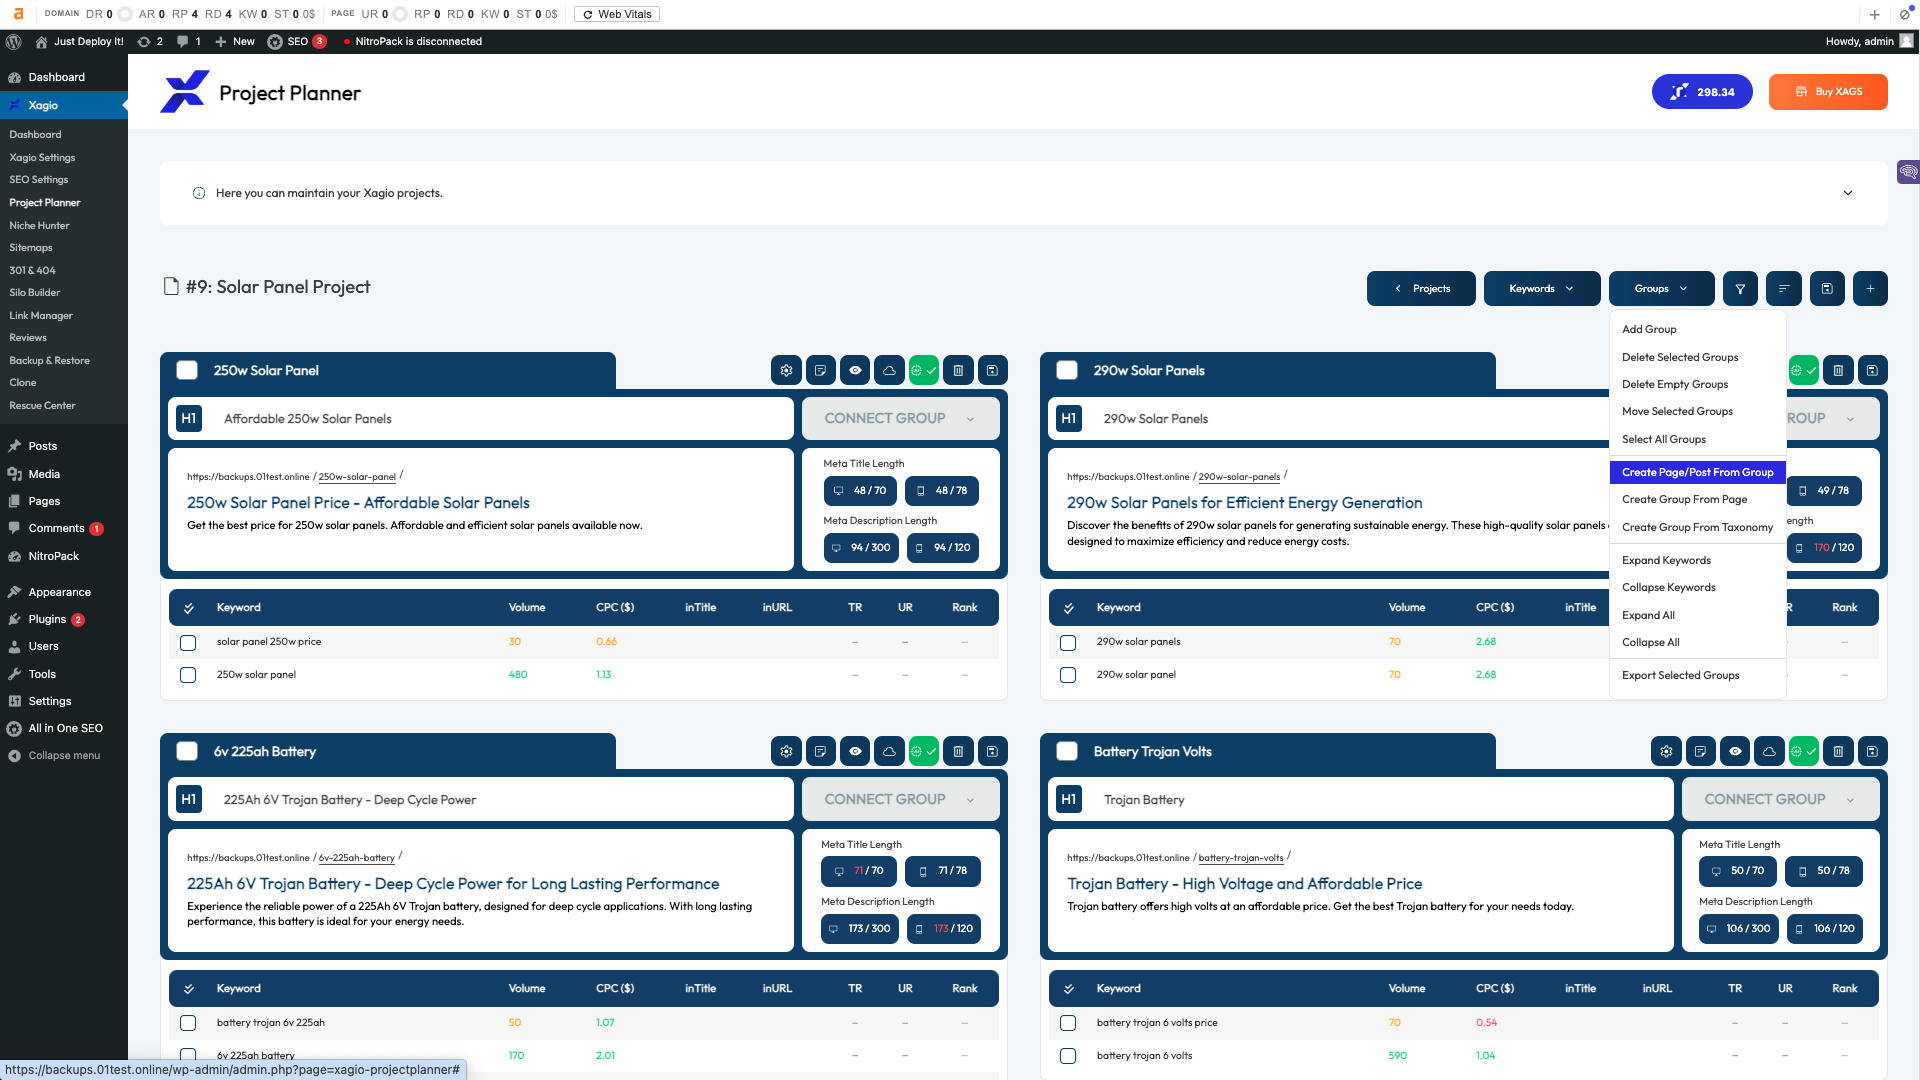The image size is (1920, 1080).
Task: Select the 6v 225ah Battery group checkbox
Action: [x=187, y=752]
